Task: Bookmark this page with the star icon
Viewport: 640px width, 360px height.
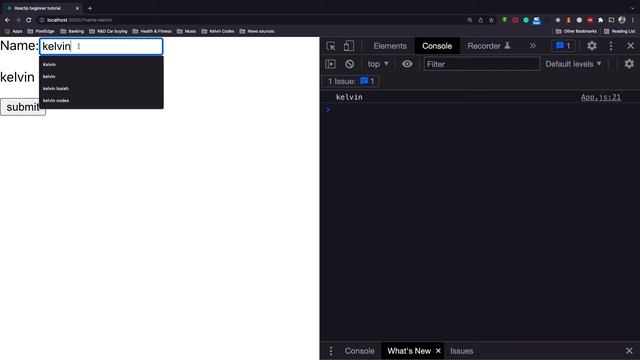Action: pos(491,20)
